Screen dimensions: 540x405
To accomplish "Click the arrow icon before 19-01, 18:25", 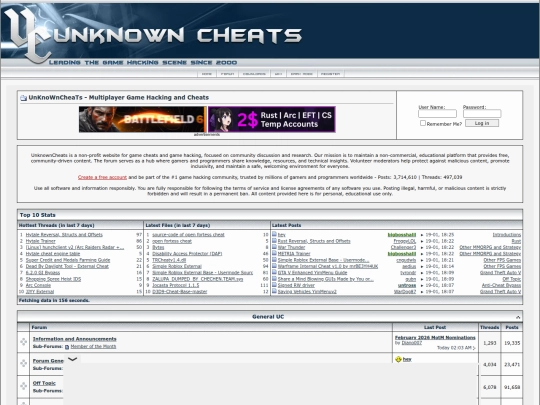I will [x=422, y=235].
